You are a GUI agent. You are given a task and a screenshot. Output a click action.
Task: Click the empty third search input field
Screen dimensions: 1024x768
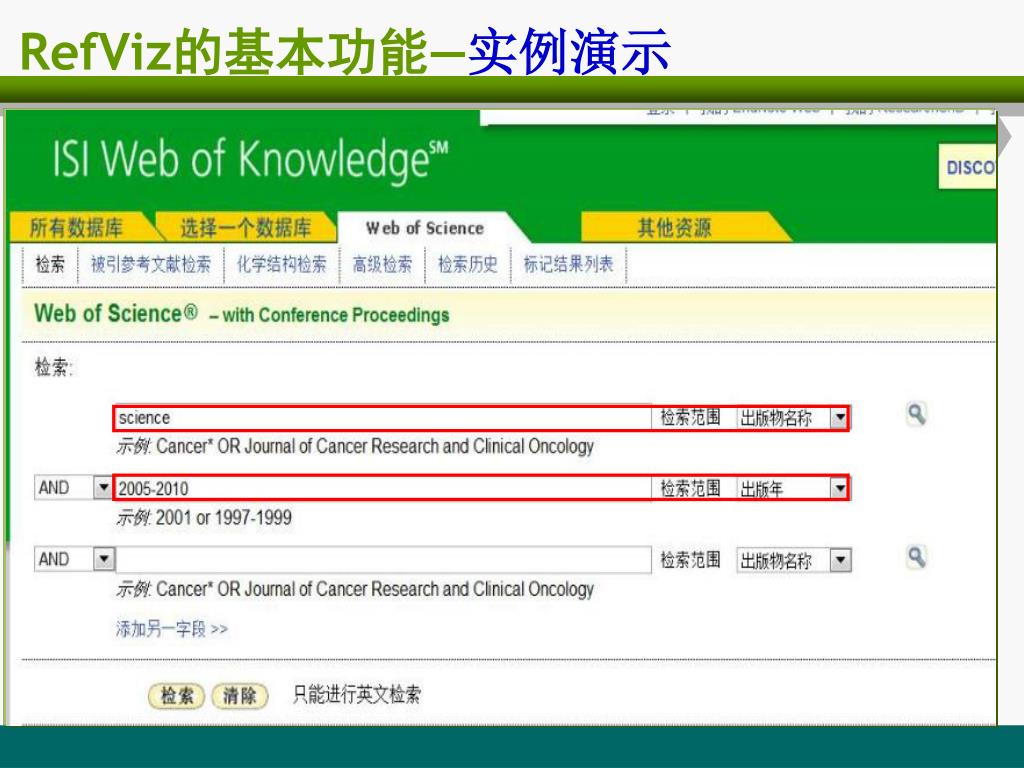pos(383,560)
